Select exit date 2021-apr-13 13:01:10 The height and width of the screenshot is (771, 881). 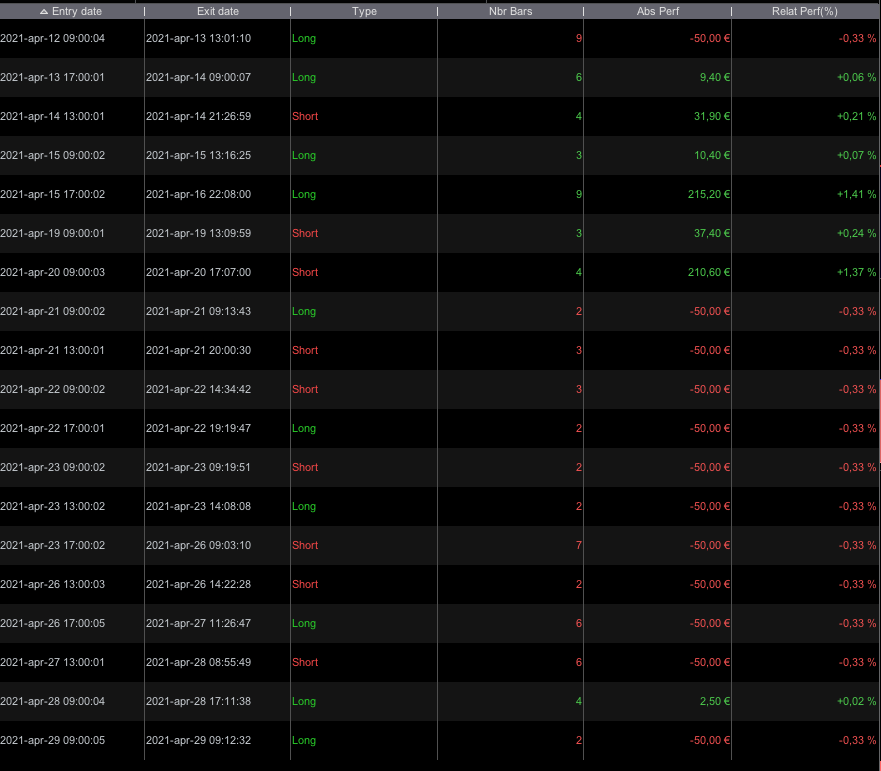pos(198,38)
